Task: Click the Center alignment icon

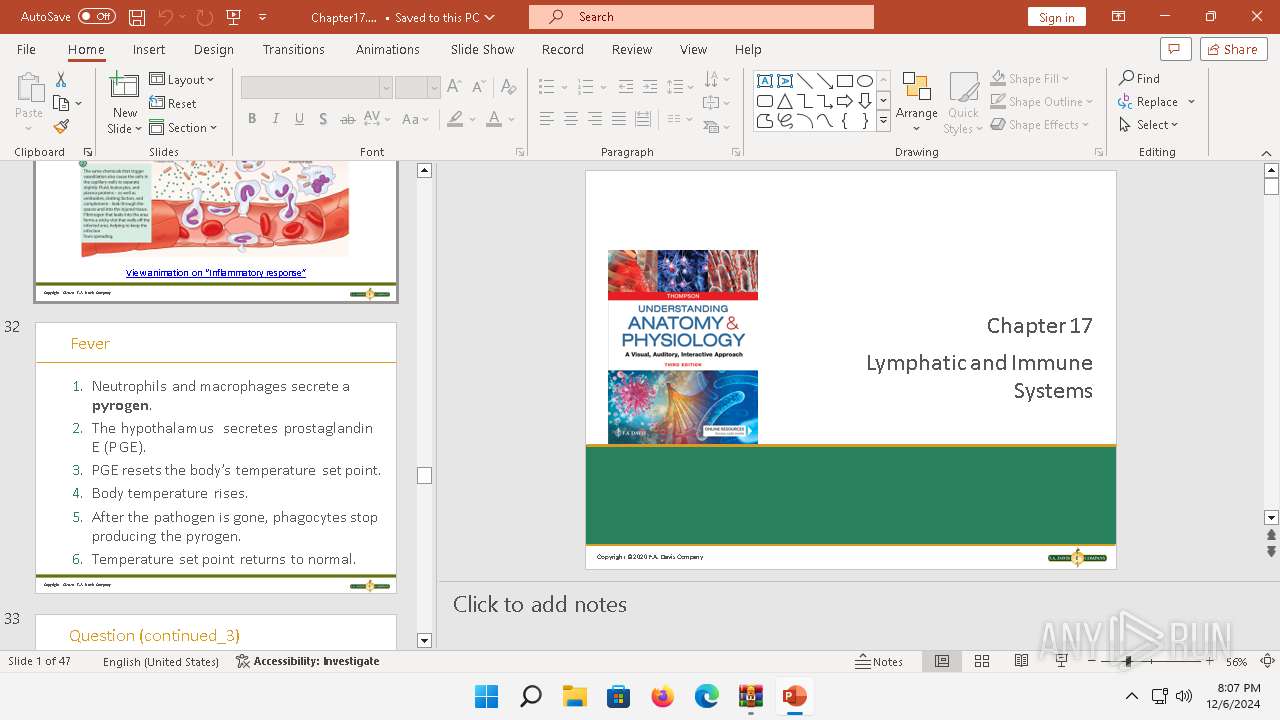Action: click(570, 119)
